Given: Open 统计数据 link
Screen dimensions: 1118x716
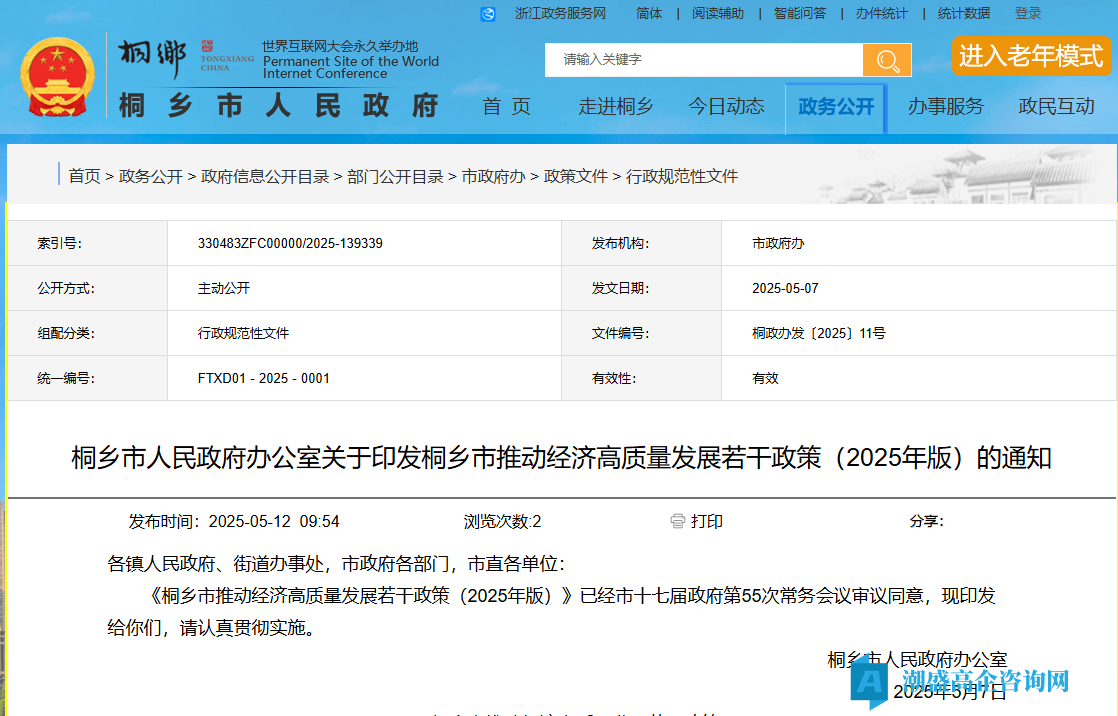Looking at the screenshot, I should click(963, 14).
